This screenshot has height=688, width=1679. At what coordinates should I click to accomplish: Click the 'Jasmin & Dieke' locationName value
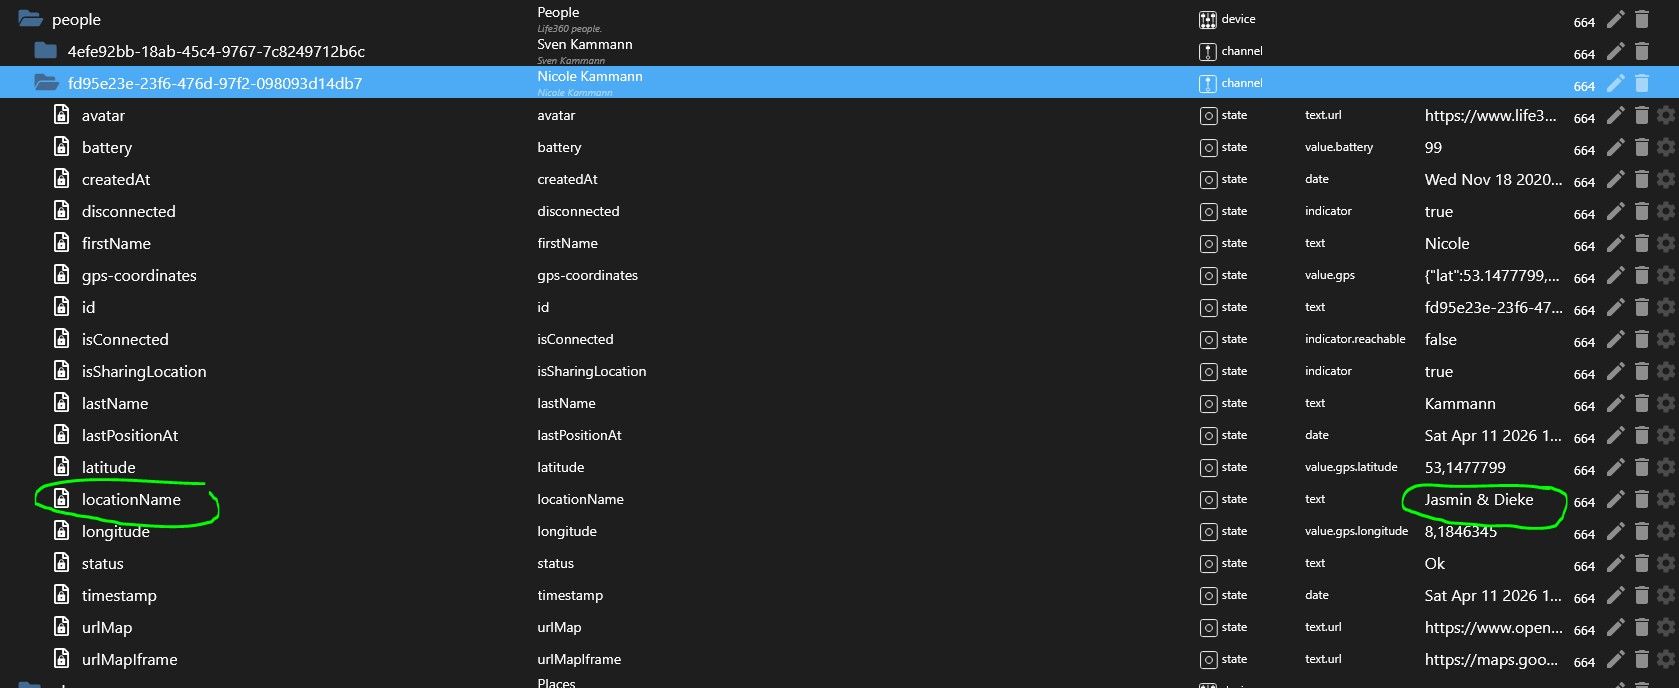pyautogui.click(x=1478, y=500)
